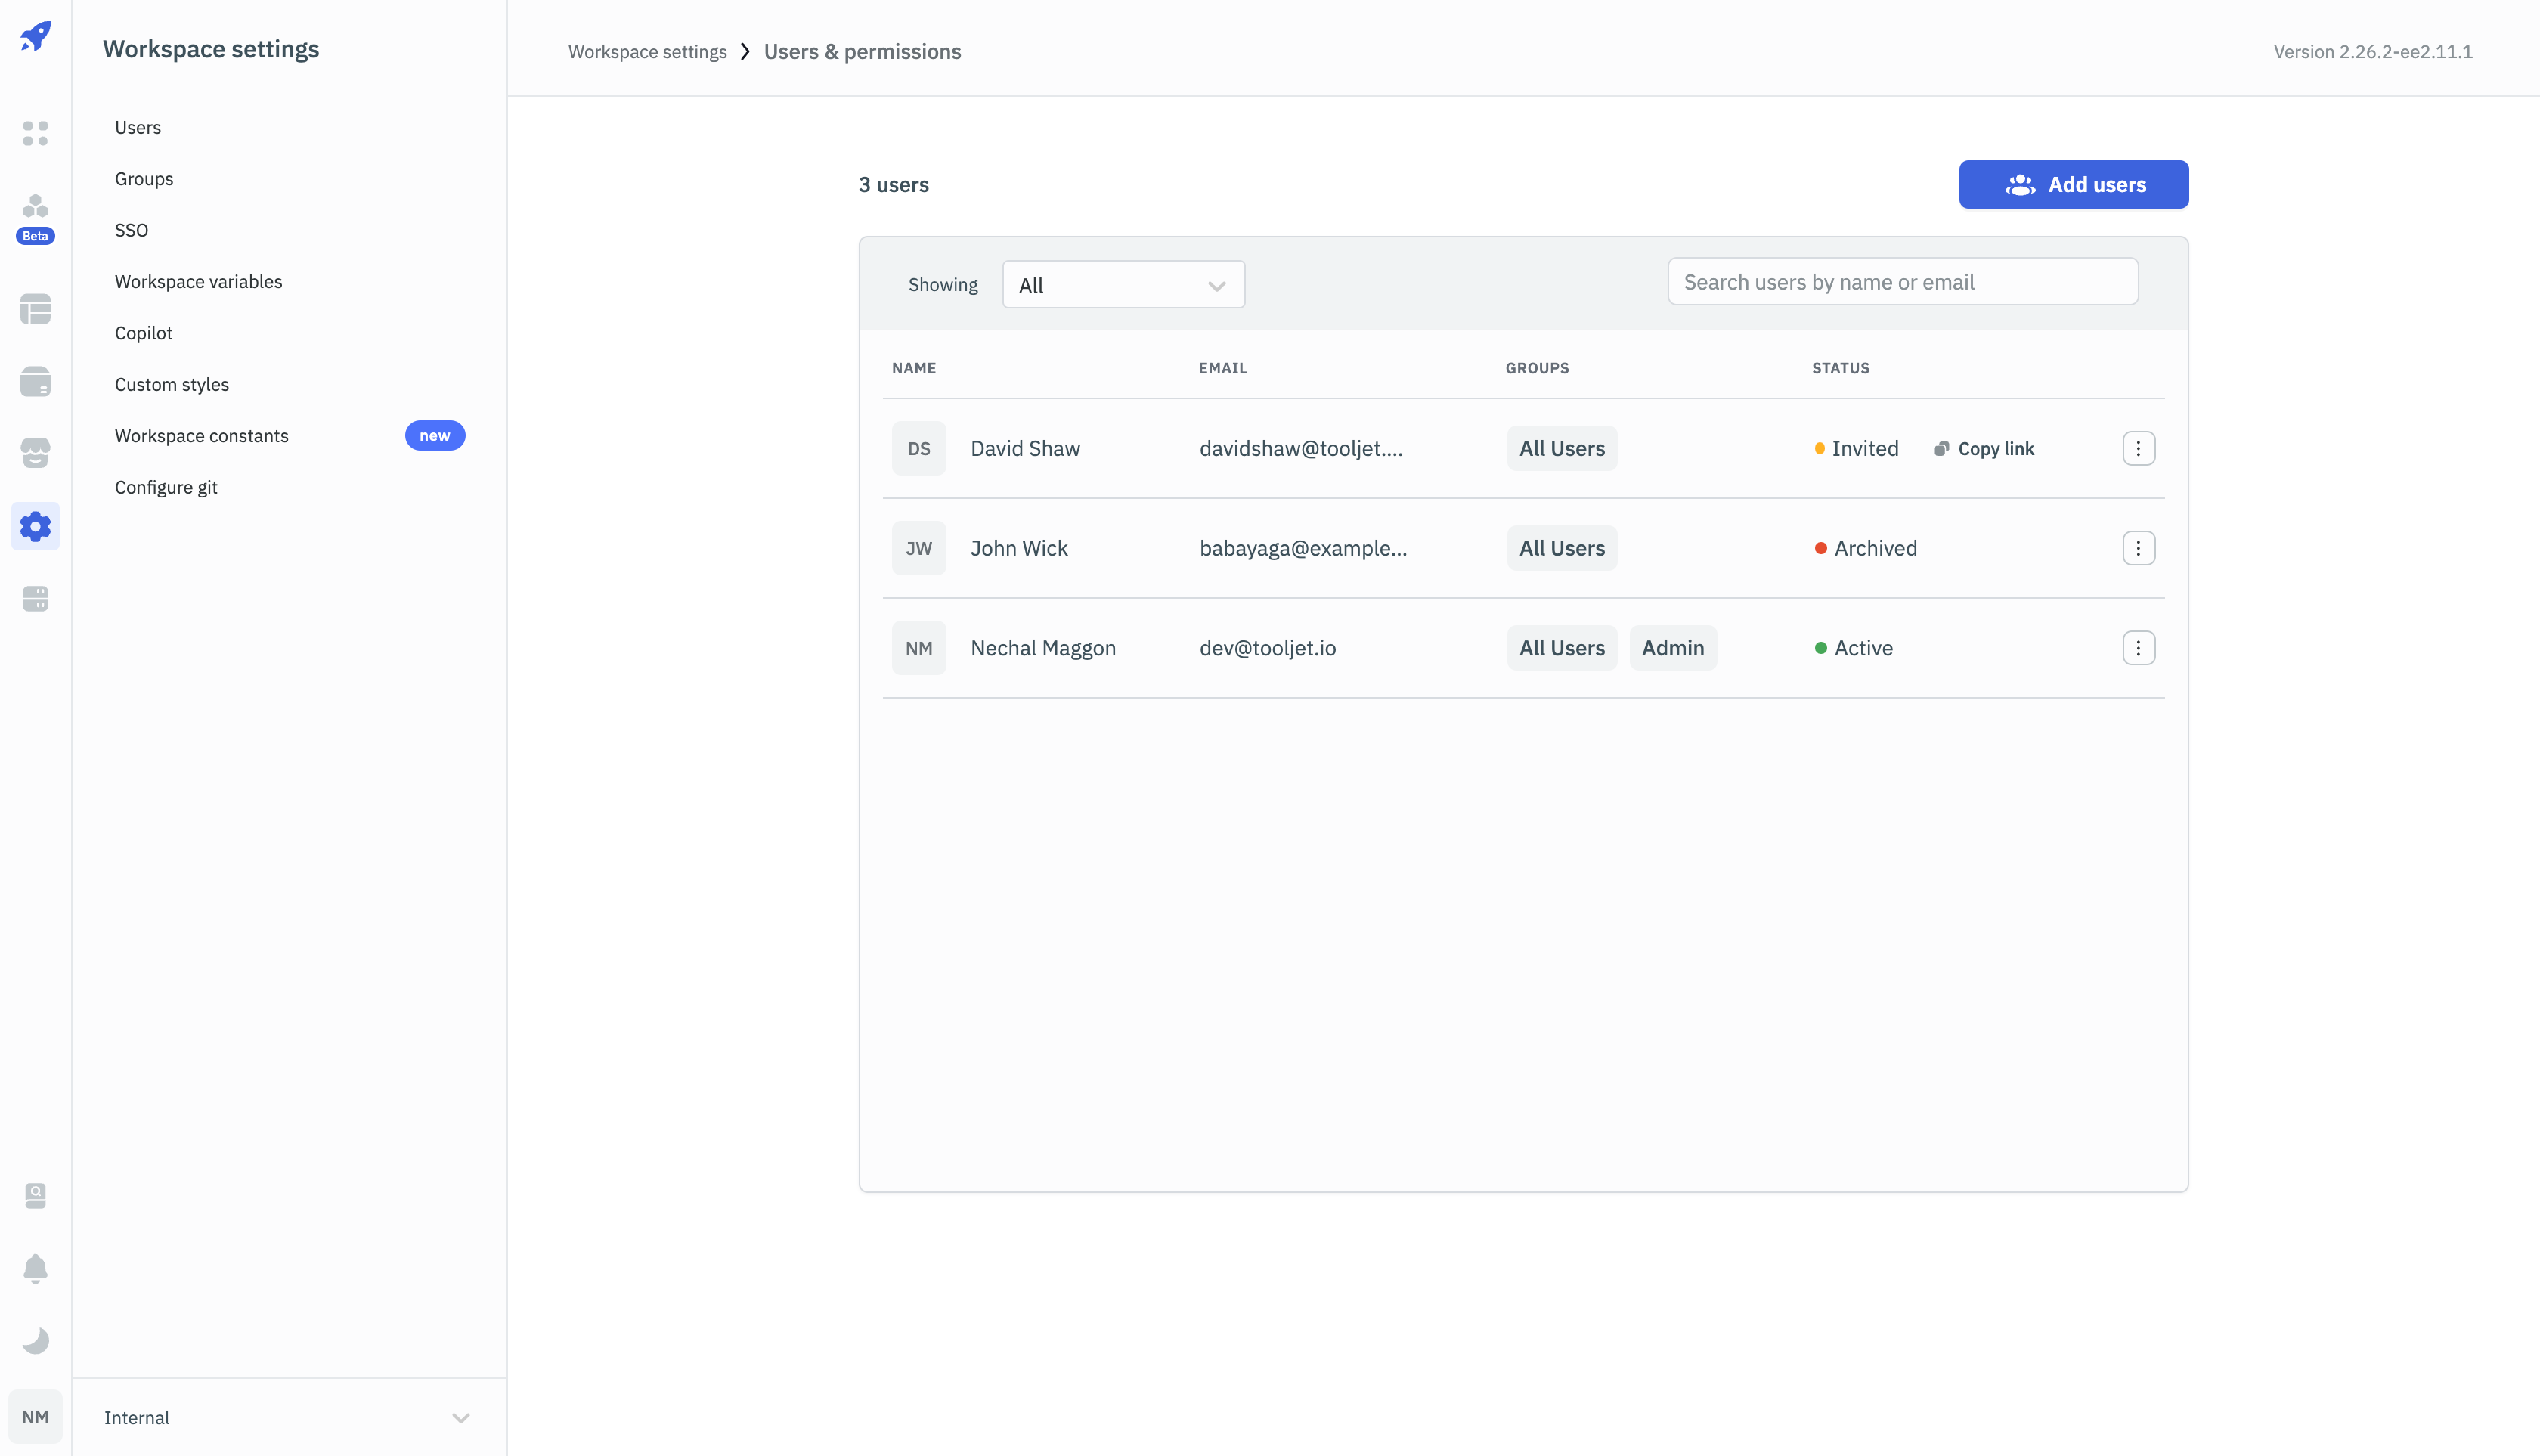Select Groups in settings menu
Screen dimensions: 2540x1456
point(144,179)
